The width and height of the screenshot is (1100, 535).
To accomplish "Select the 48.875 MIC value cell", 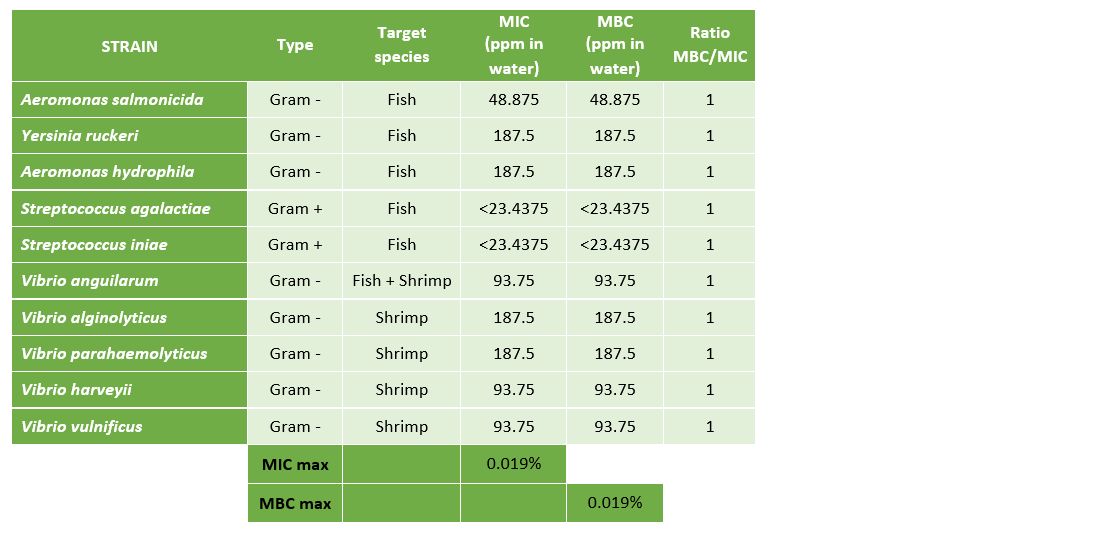I will [513, 100].
